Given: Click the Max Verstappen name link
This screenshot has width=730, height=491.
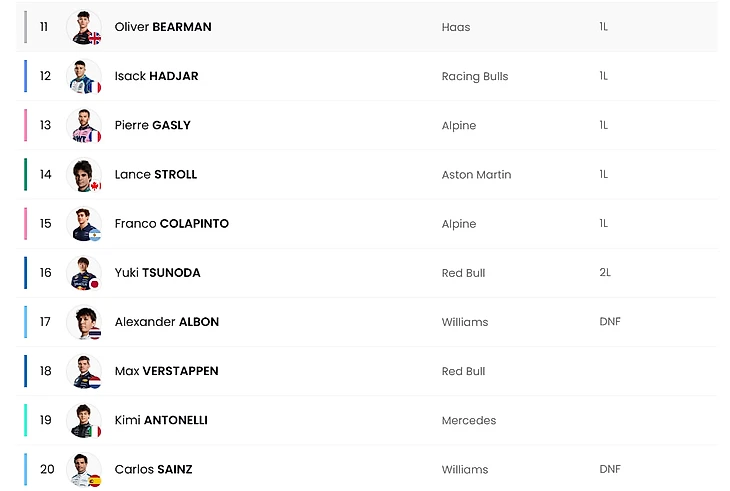Looking at the screenshot, I should click(166, 371).
